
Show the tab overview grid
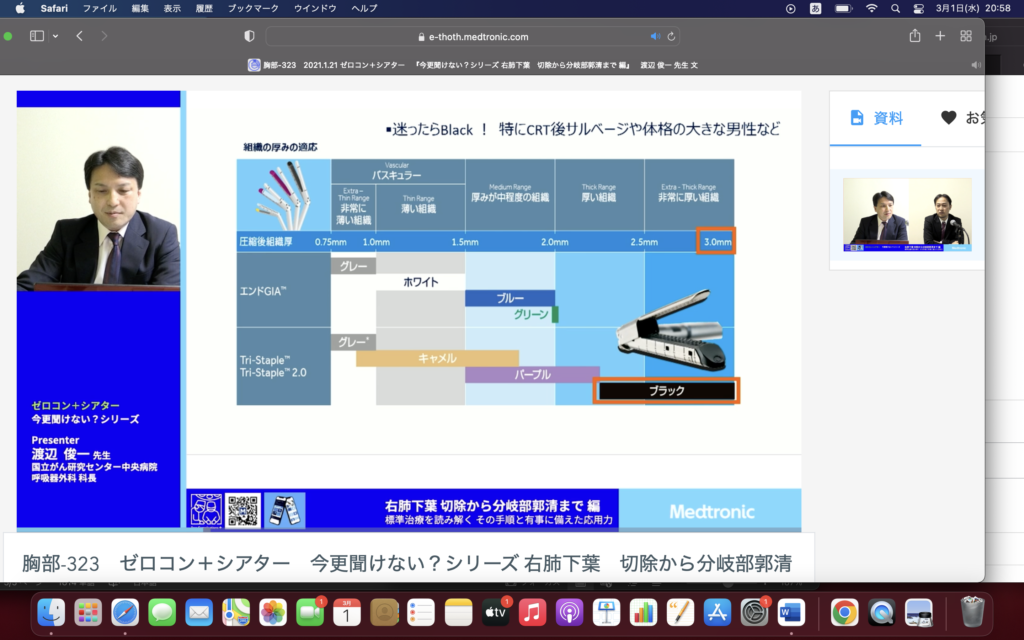(x=966, y=36)
